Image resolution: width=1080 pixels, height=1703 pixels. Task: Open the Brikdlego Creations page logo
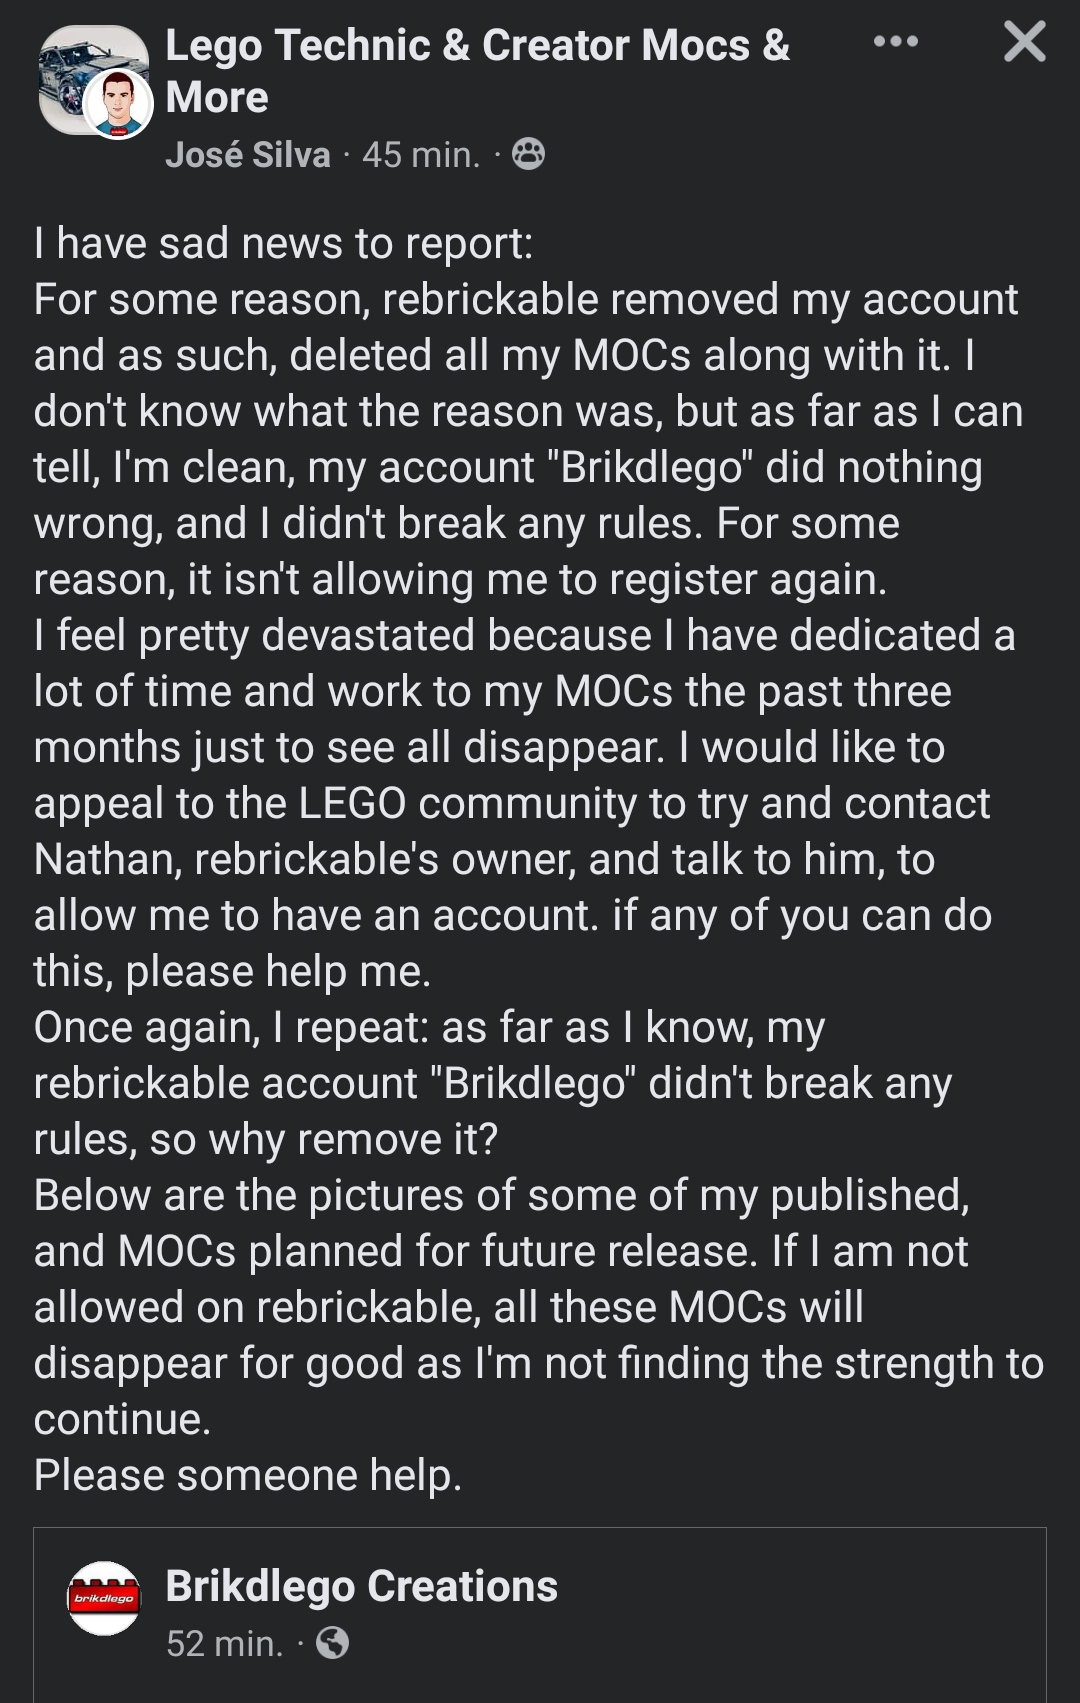[103, 1598]
